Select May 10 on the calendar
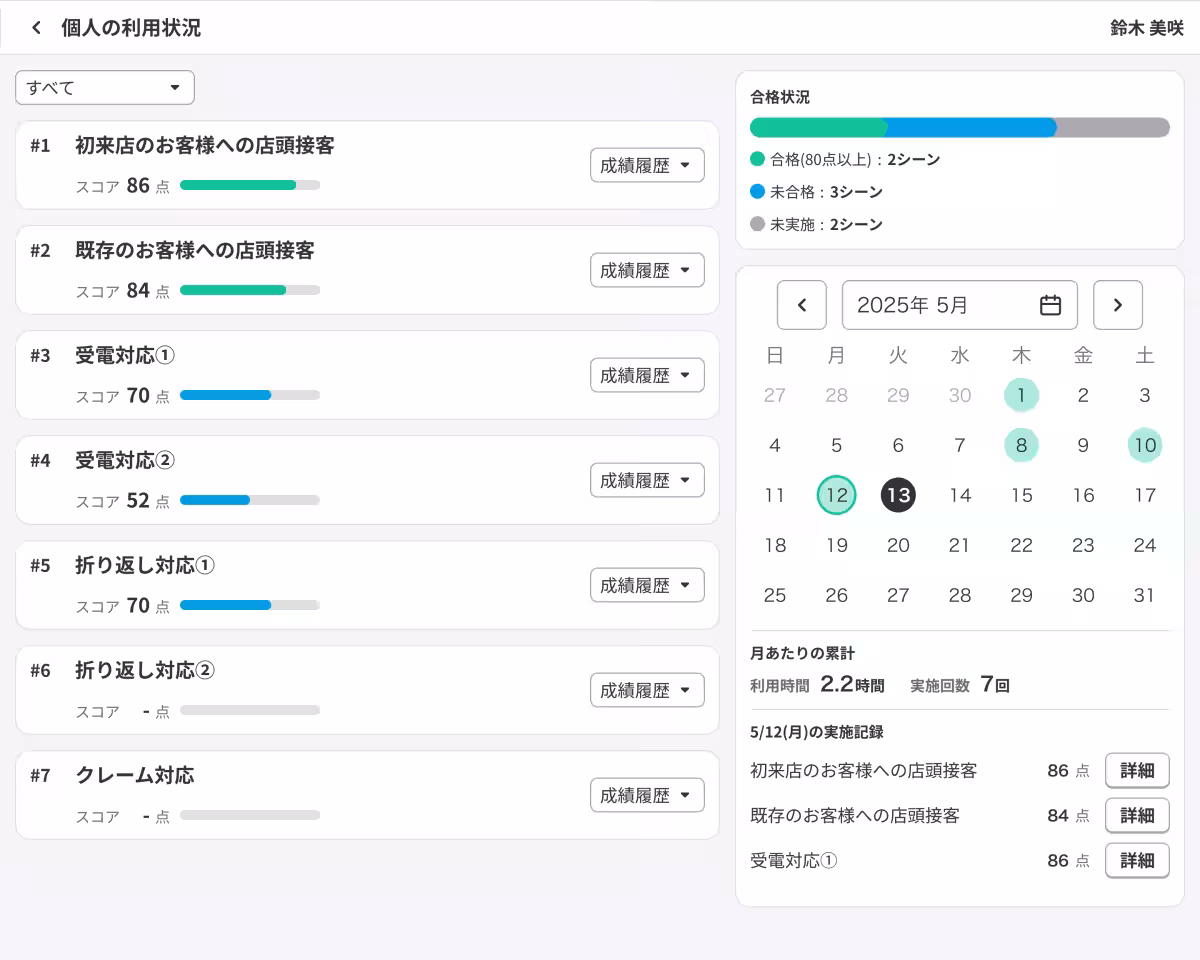The height and width of the screenshot is (960, 1200). (1144, 445)
